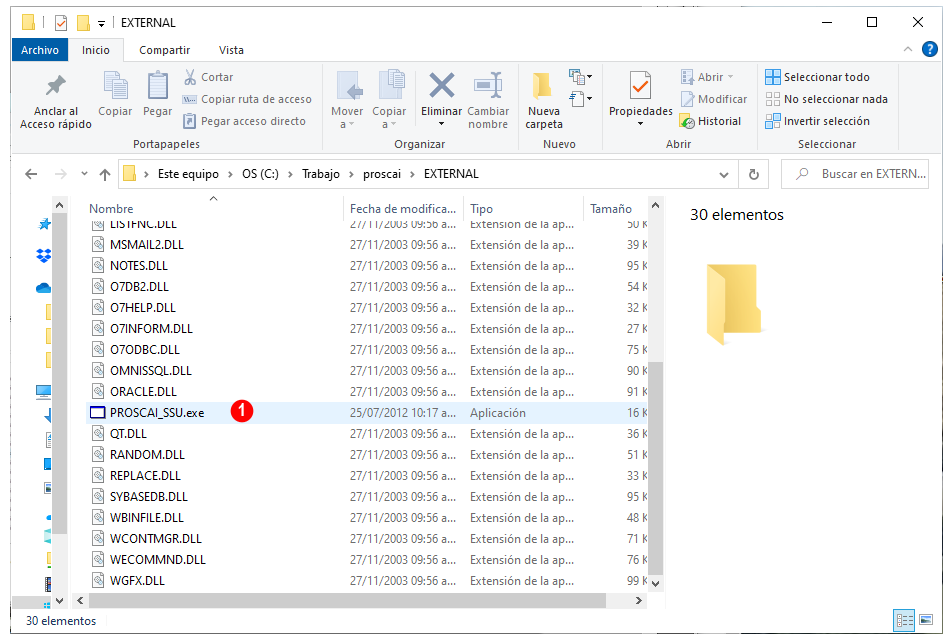Click Properties checkmark icon in title bar
Viewport: 951px width, 641px height.
(61, 23)
